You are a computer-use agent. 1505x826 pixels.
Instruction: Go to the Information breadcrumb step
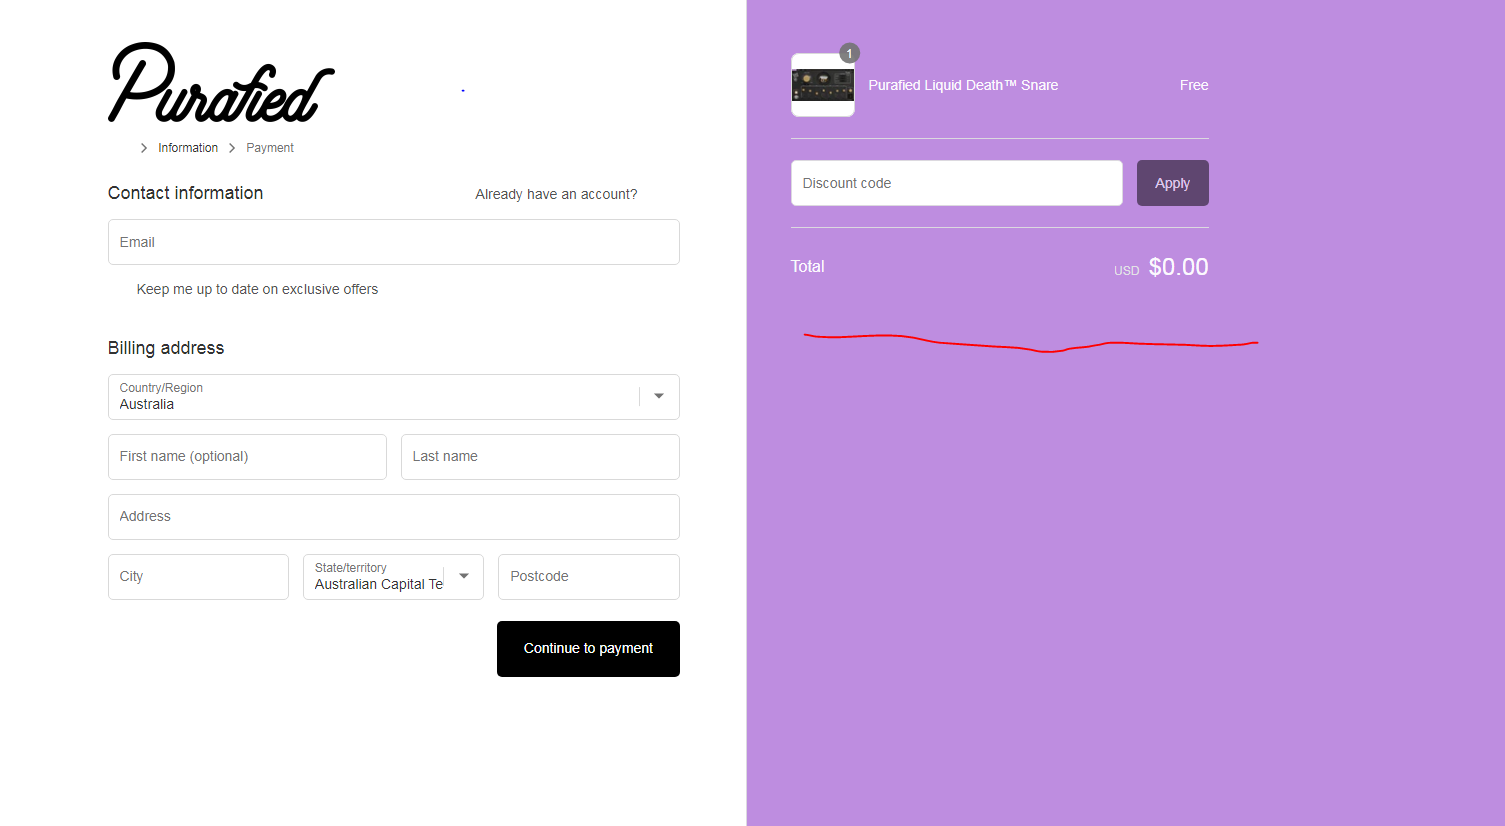point(188,148)
